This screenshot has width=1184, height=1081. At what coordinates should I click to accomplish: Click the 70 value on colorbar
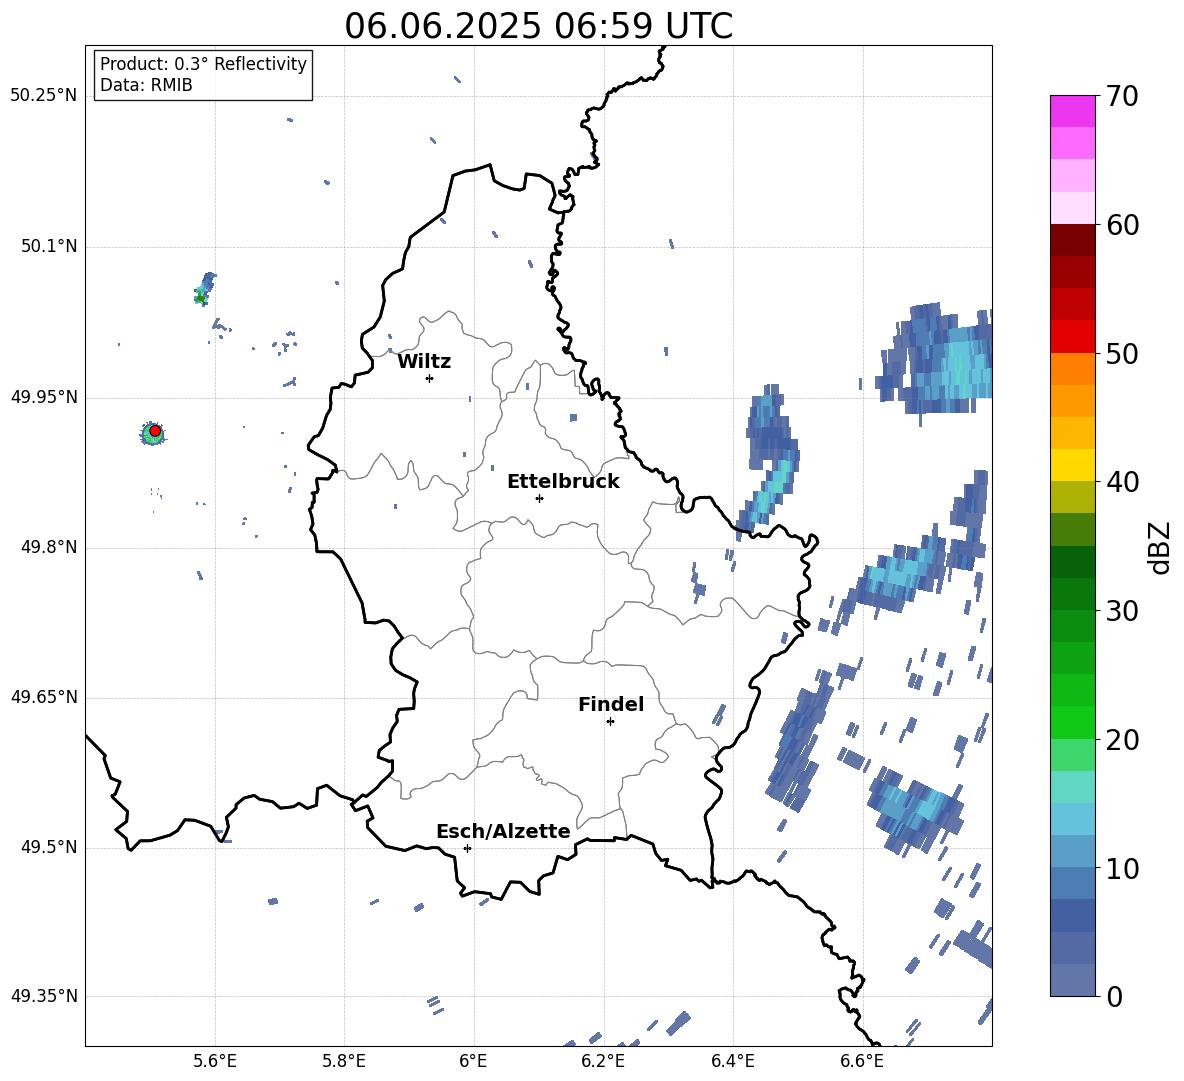click(x=1121, y=96)
